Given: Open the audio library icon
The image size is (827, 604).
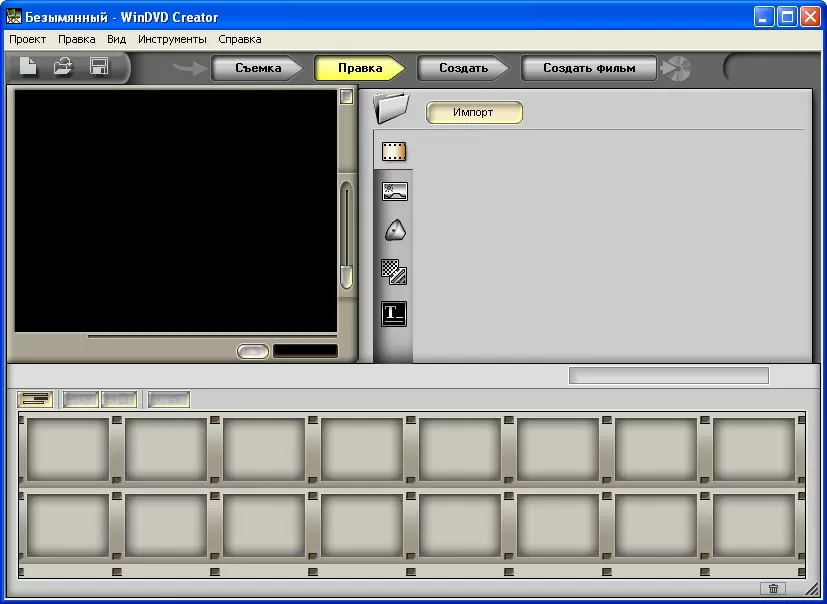Looking at the screenshot, I should (x=394, y=231).
